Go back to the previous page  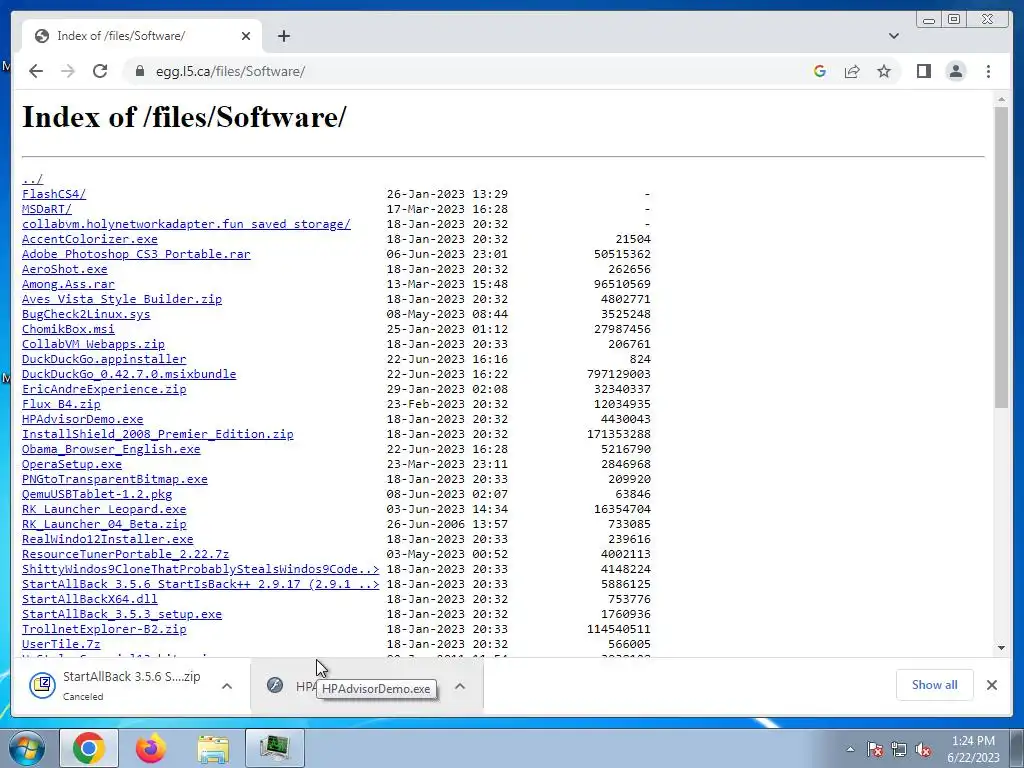click(36, 71)
